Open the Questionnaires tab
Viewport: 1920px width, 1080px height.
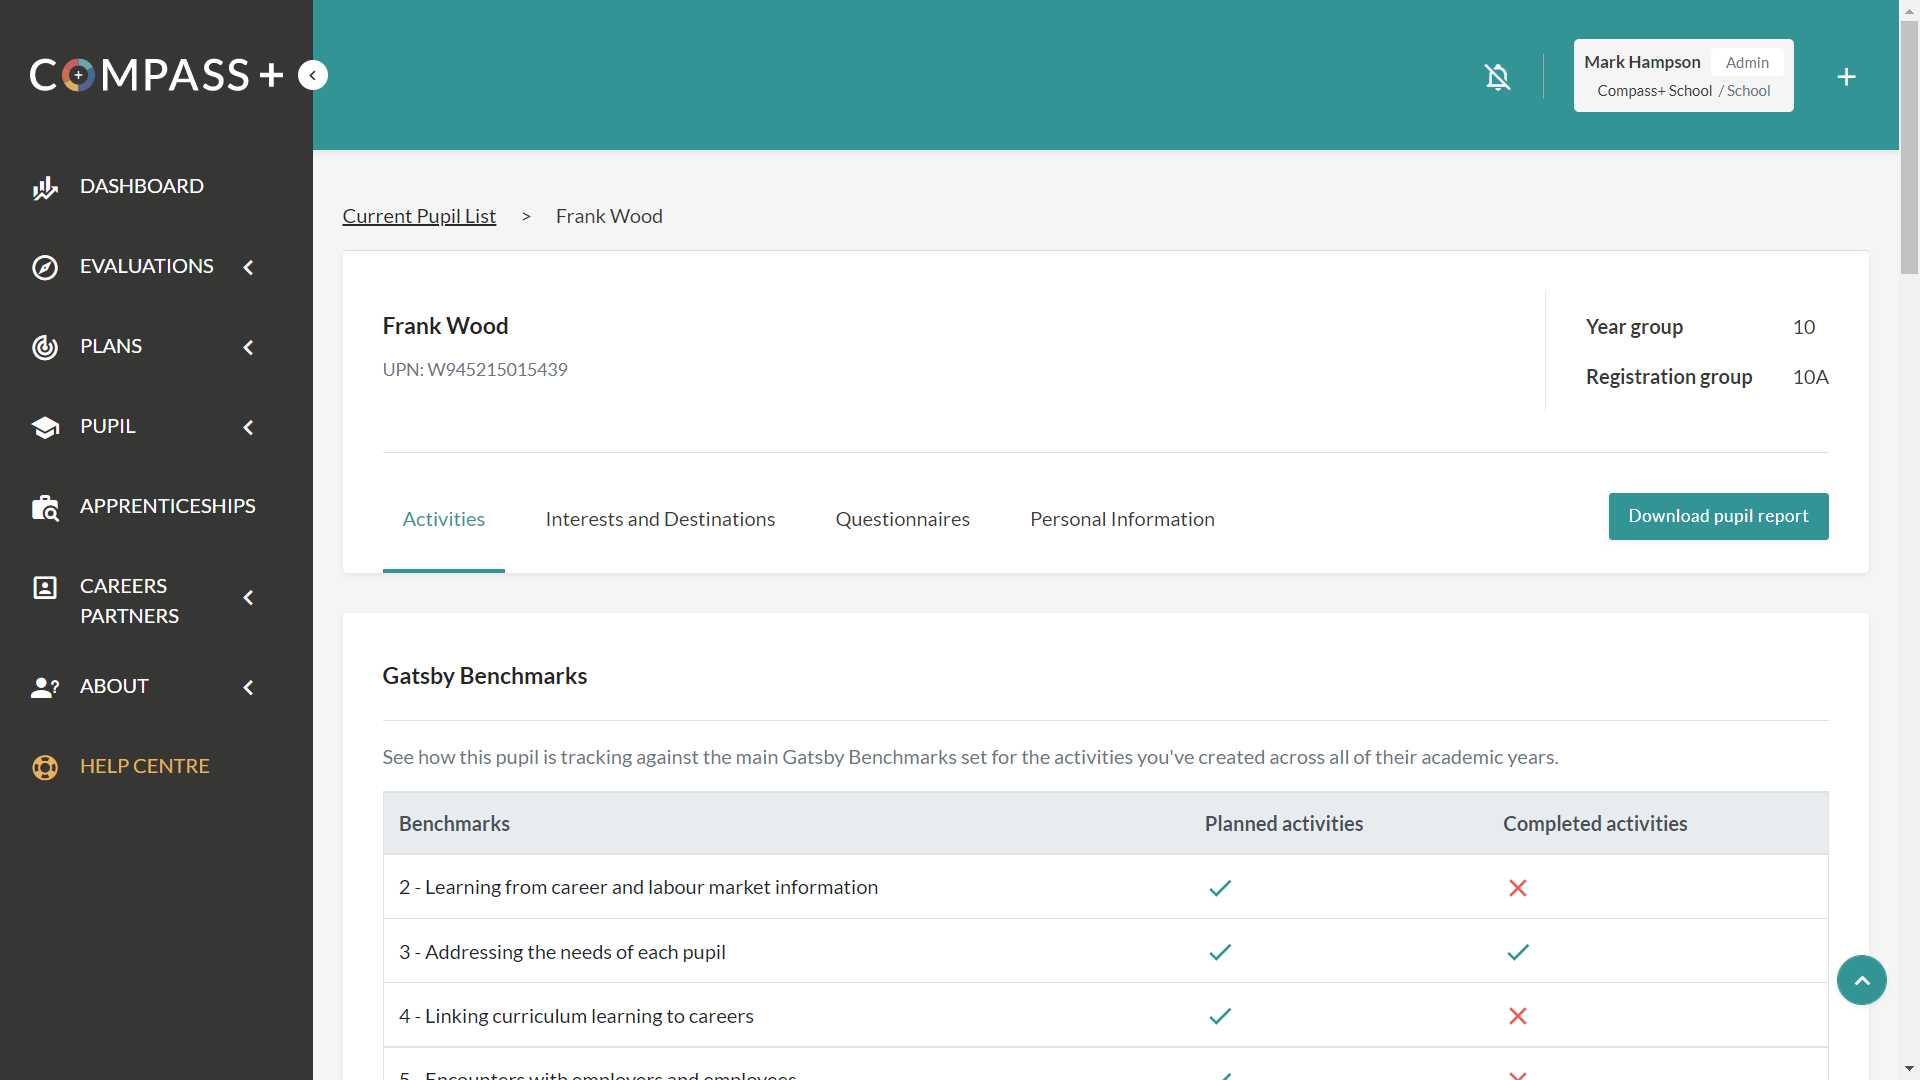coord(902,519)
